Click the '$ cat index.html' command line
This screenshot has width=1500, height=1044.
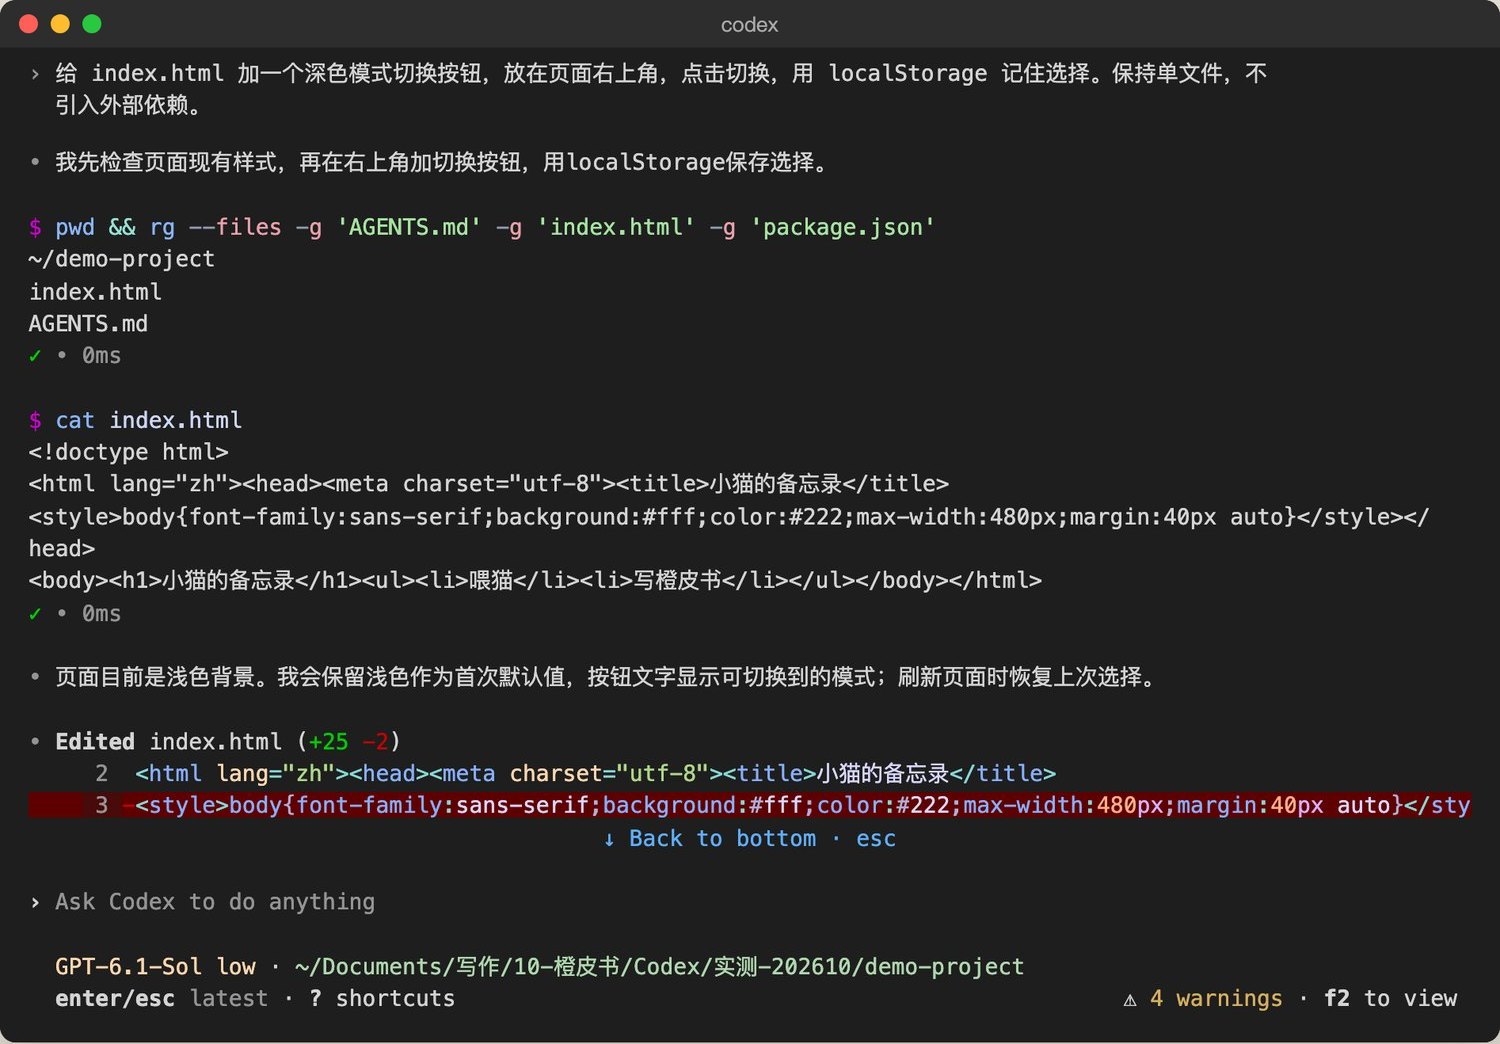tap(135, 420)
